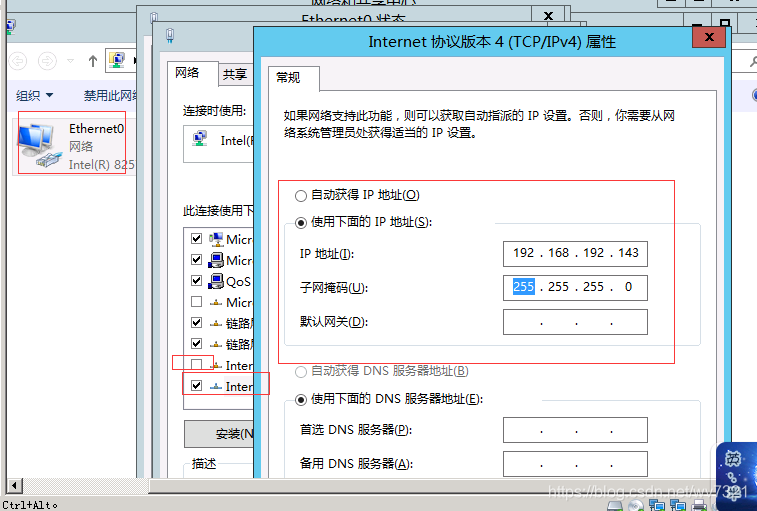Click the 英 input method icon
Image resolution: width=757 pixels, height=511 pixels.
click(733, 458)
